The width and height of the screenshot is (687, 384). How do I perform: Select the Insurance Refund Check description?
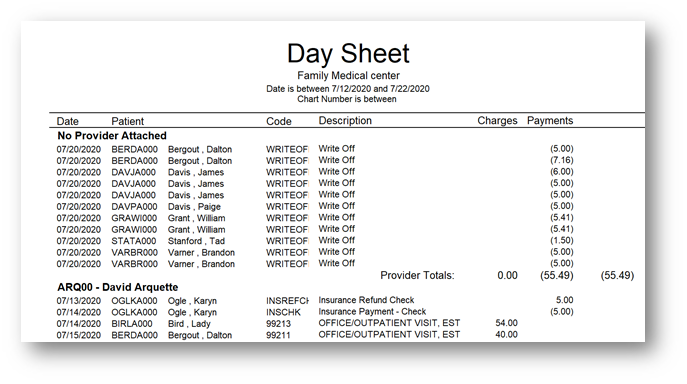366,300
